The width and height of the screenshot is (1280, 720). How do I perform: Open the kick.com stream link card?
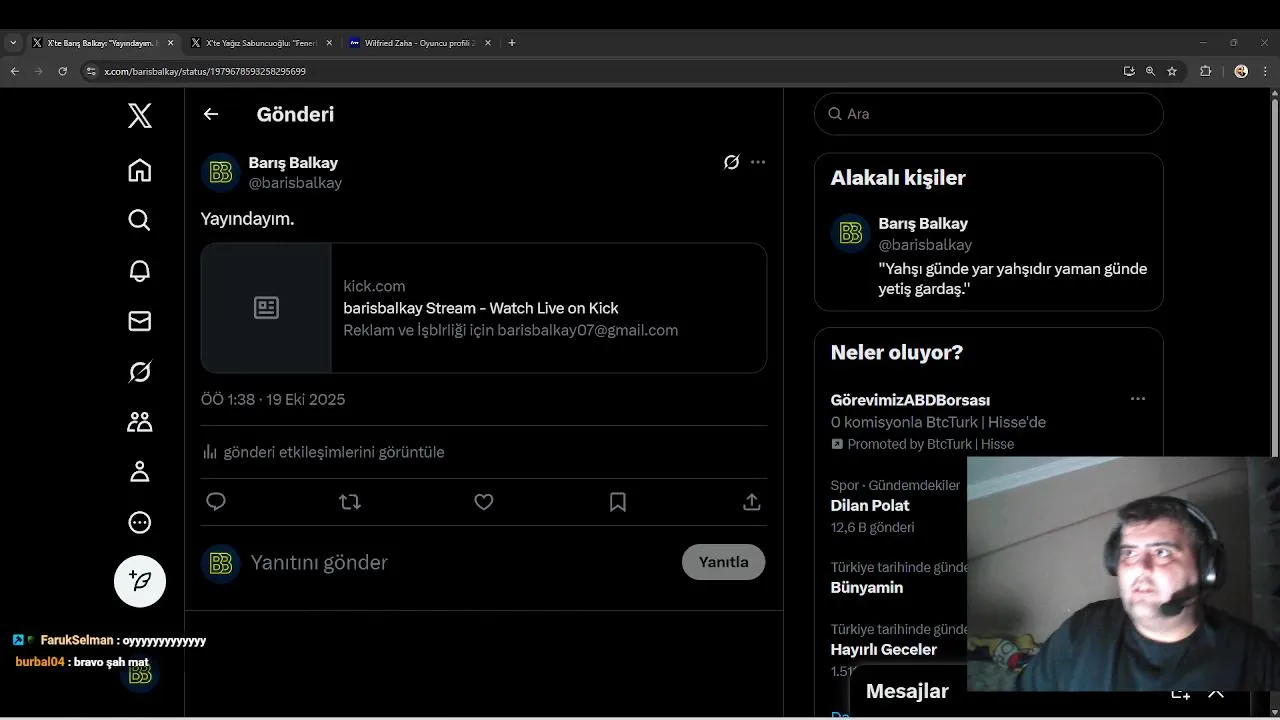[x=484, y=308]
